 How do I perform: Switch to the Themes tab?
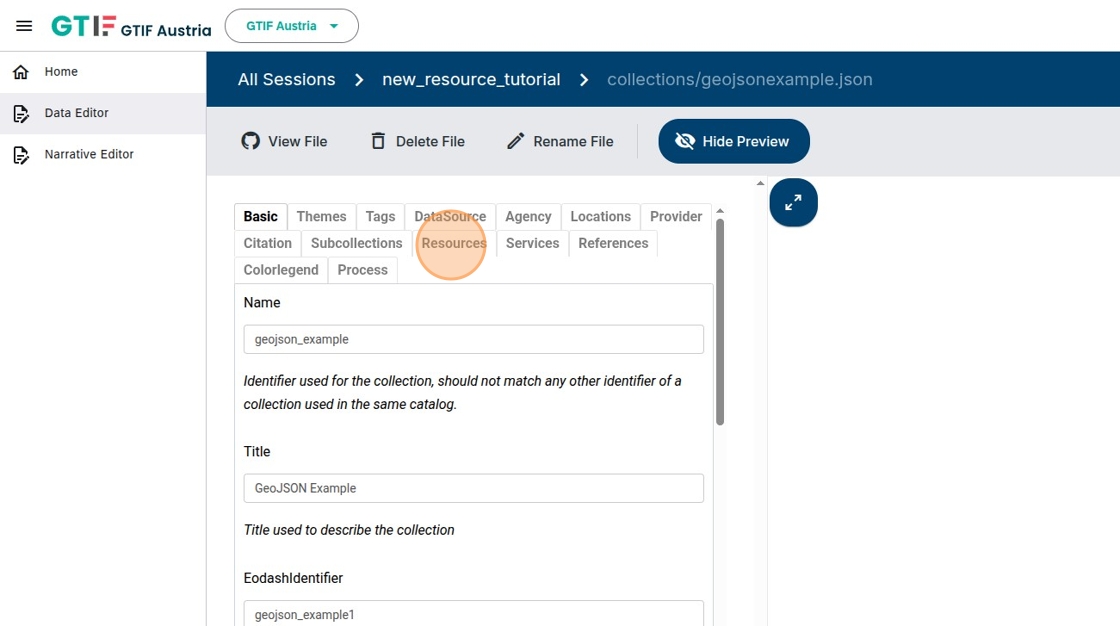pos(321,217)
